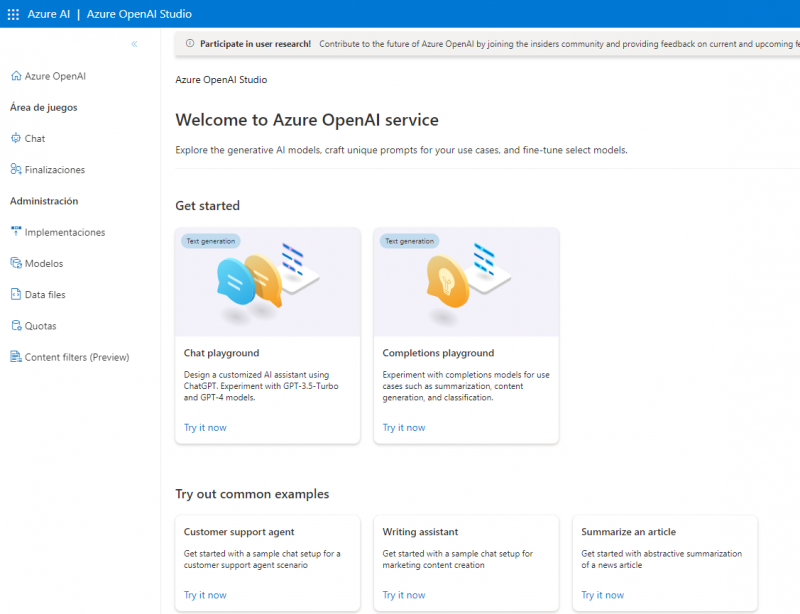Click Try it now on Chat playground
800x614 pixels.
click(x=205, y=428)
